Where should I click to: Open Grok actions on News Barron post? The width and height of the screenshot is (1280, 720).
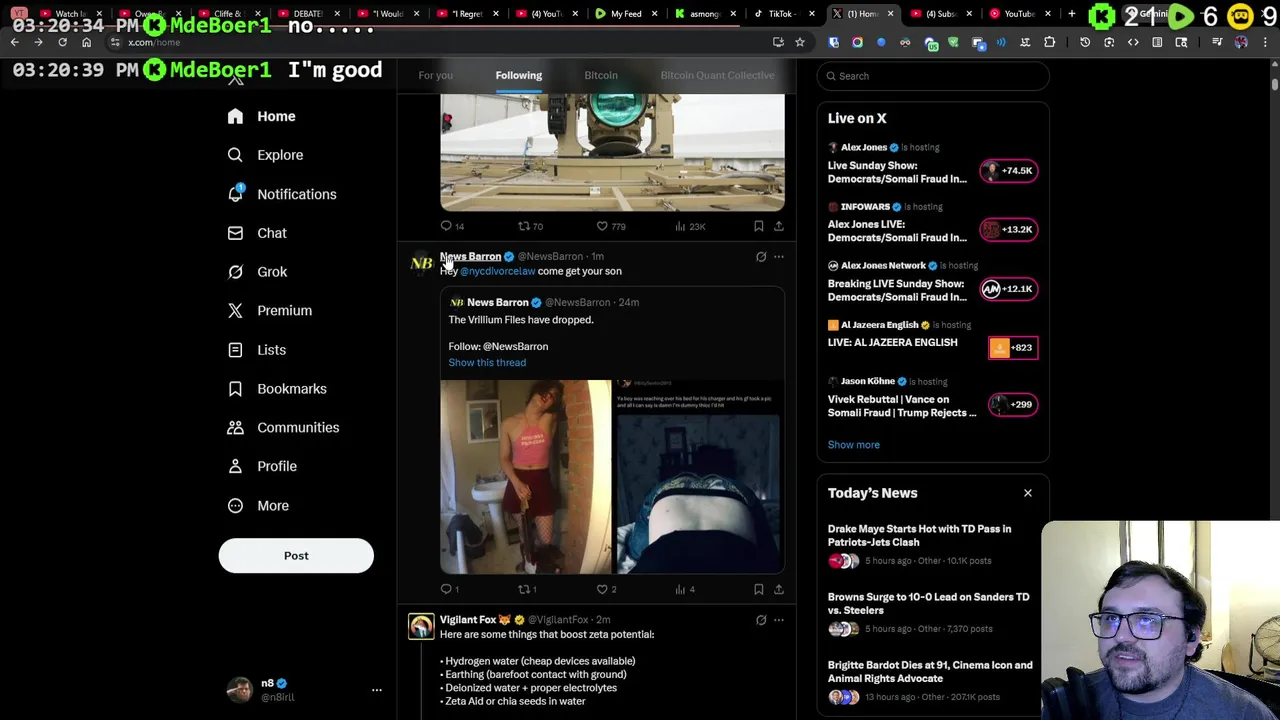coord(761,257)
